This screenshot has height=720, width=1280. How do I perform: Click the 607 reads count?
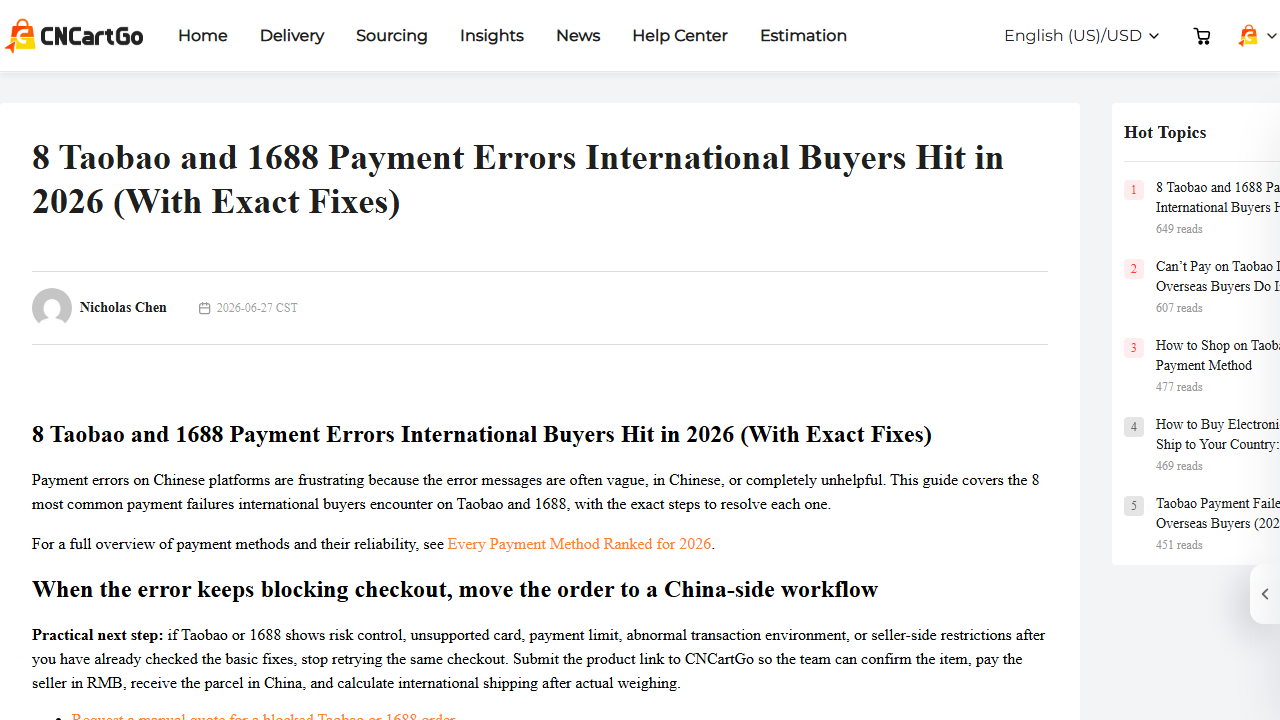click(1179, 308)
